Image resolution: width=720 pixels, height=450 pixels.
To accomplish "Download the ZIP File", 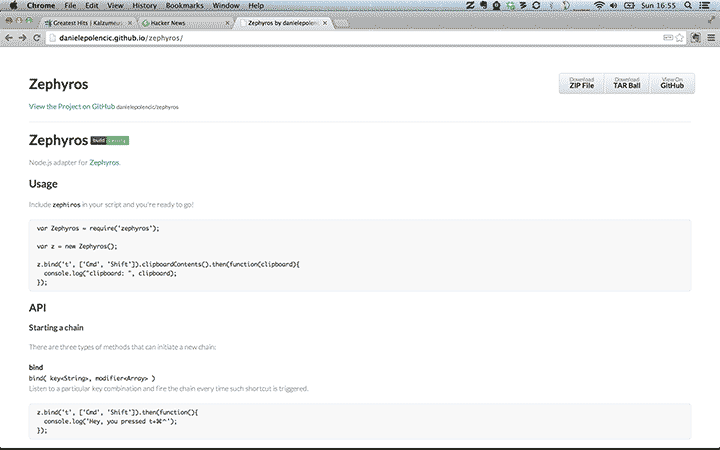I will 581,83.
